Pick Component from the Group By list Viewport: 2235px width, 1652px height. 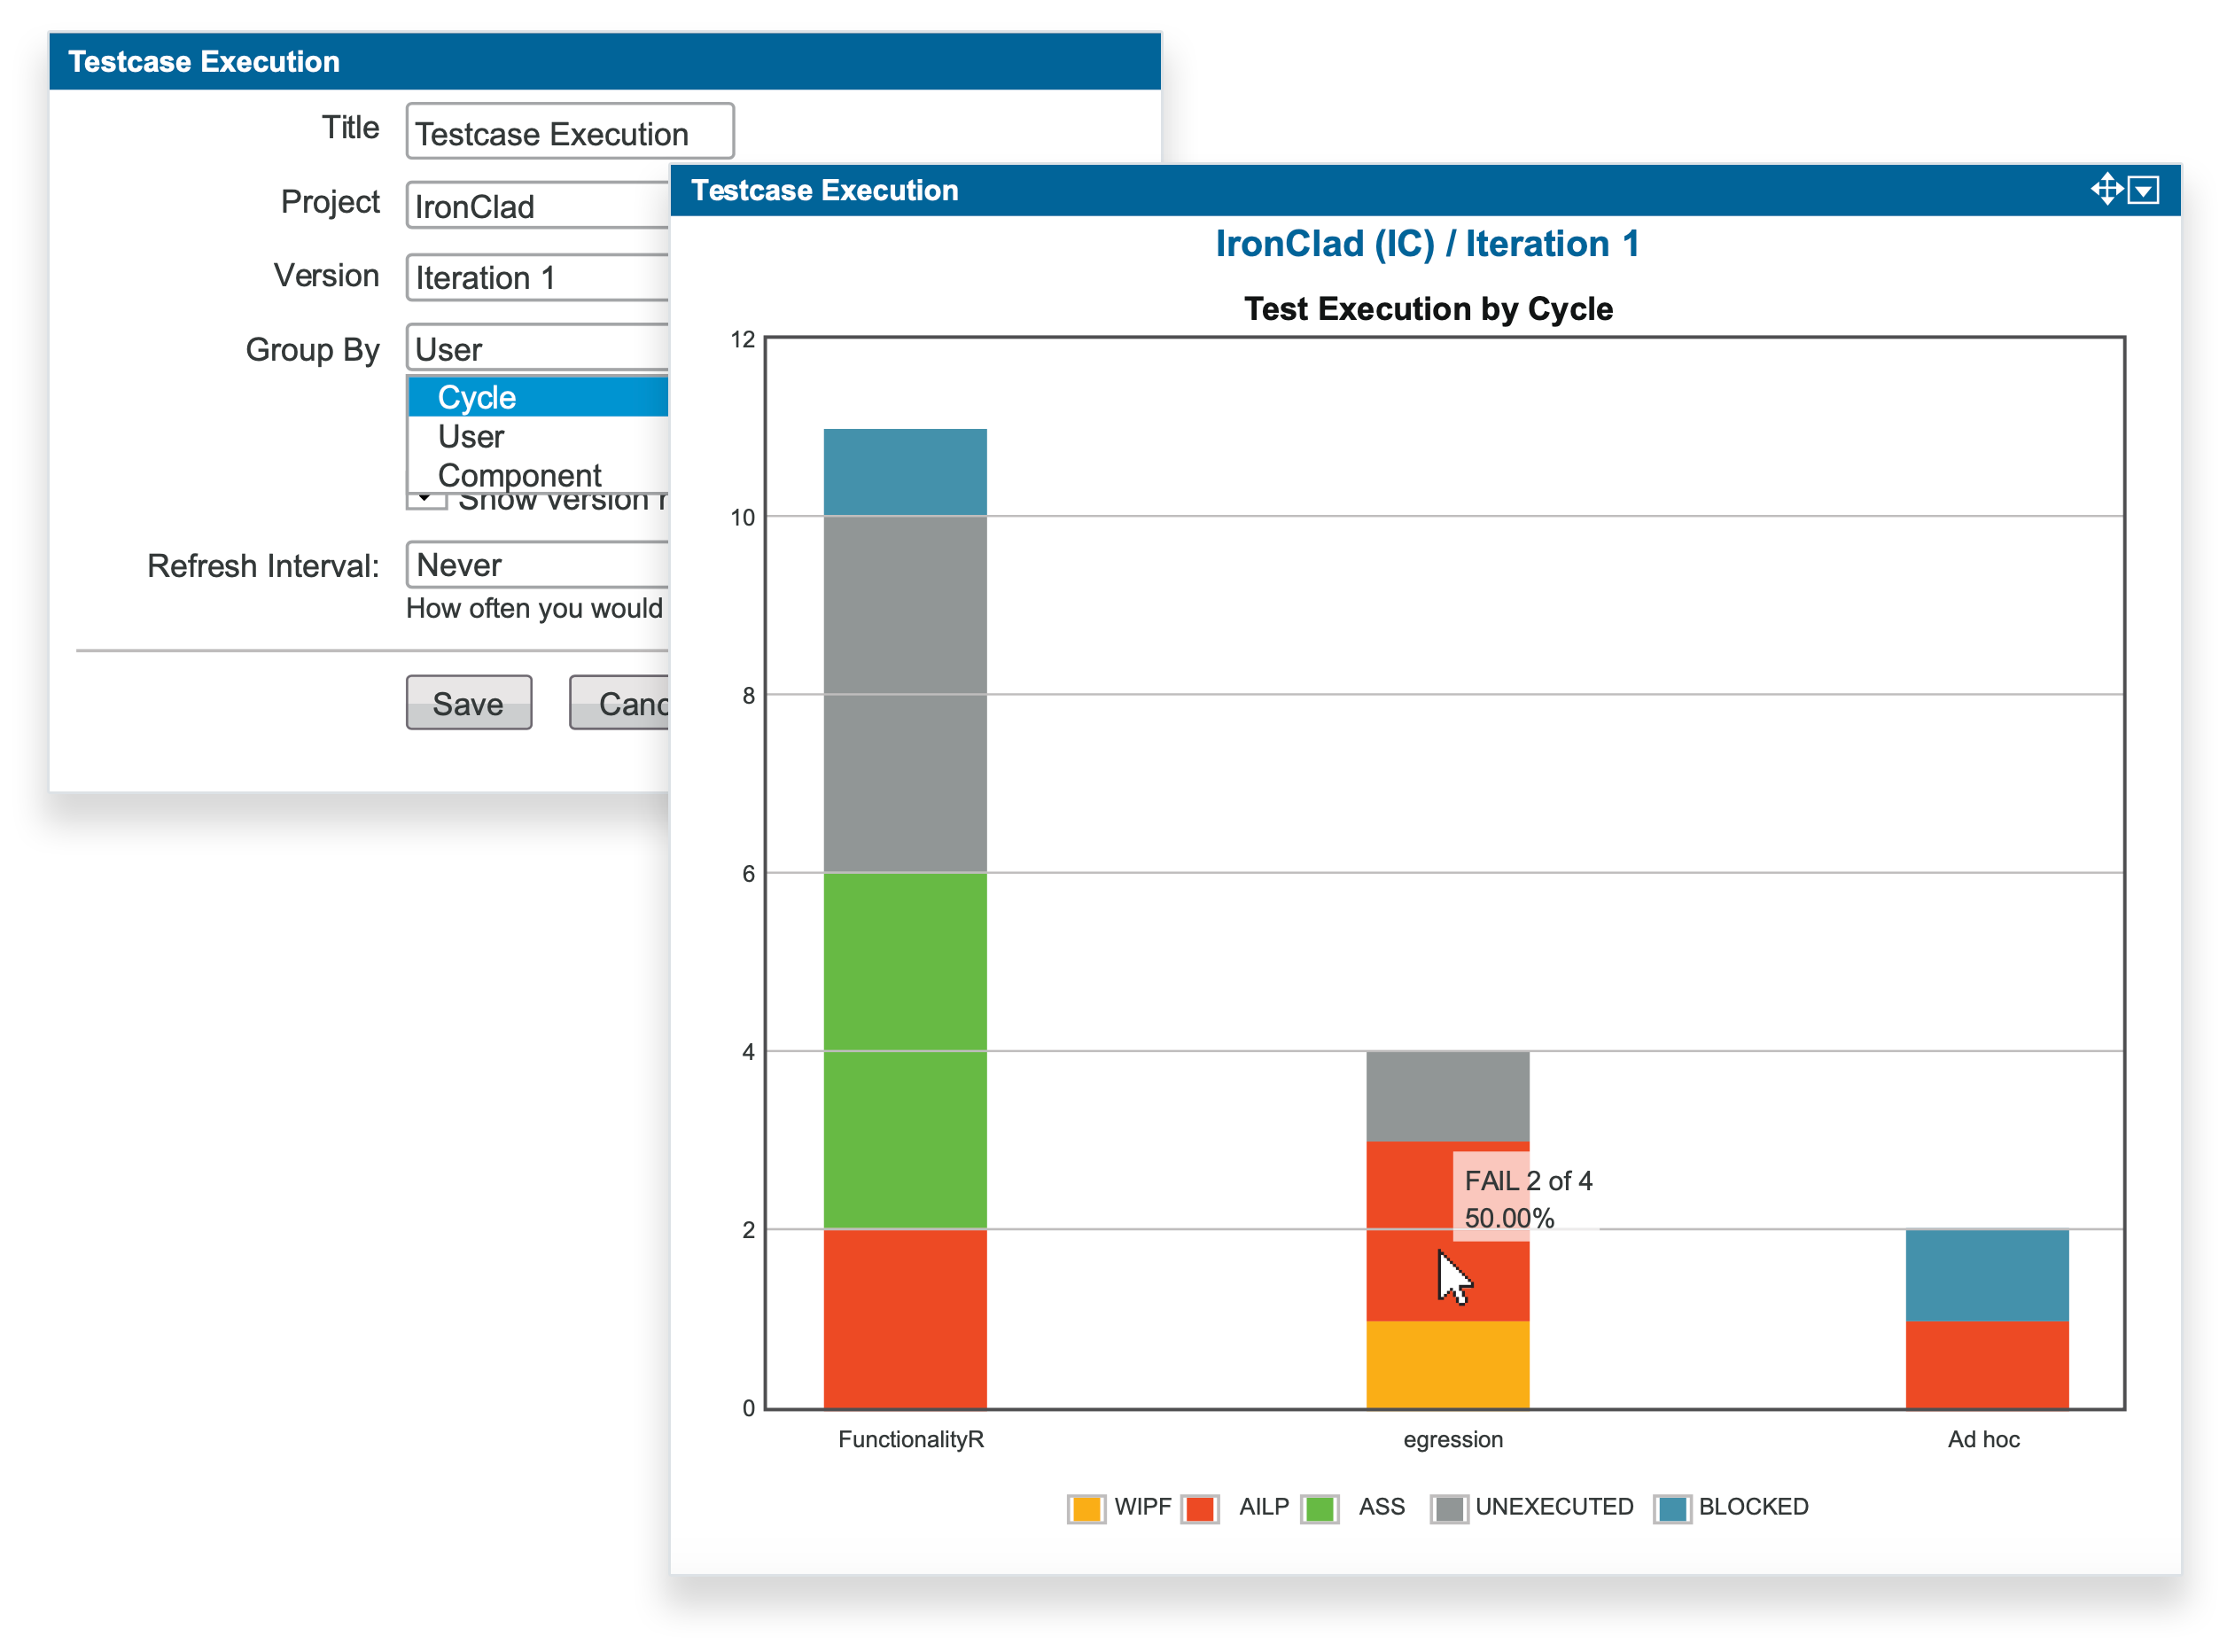[x=519, y=474]
